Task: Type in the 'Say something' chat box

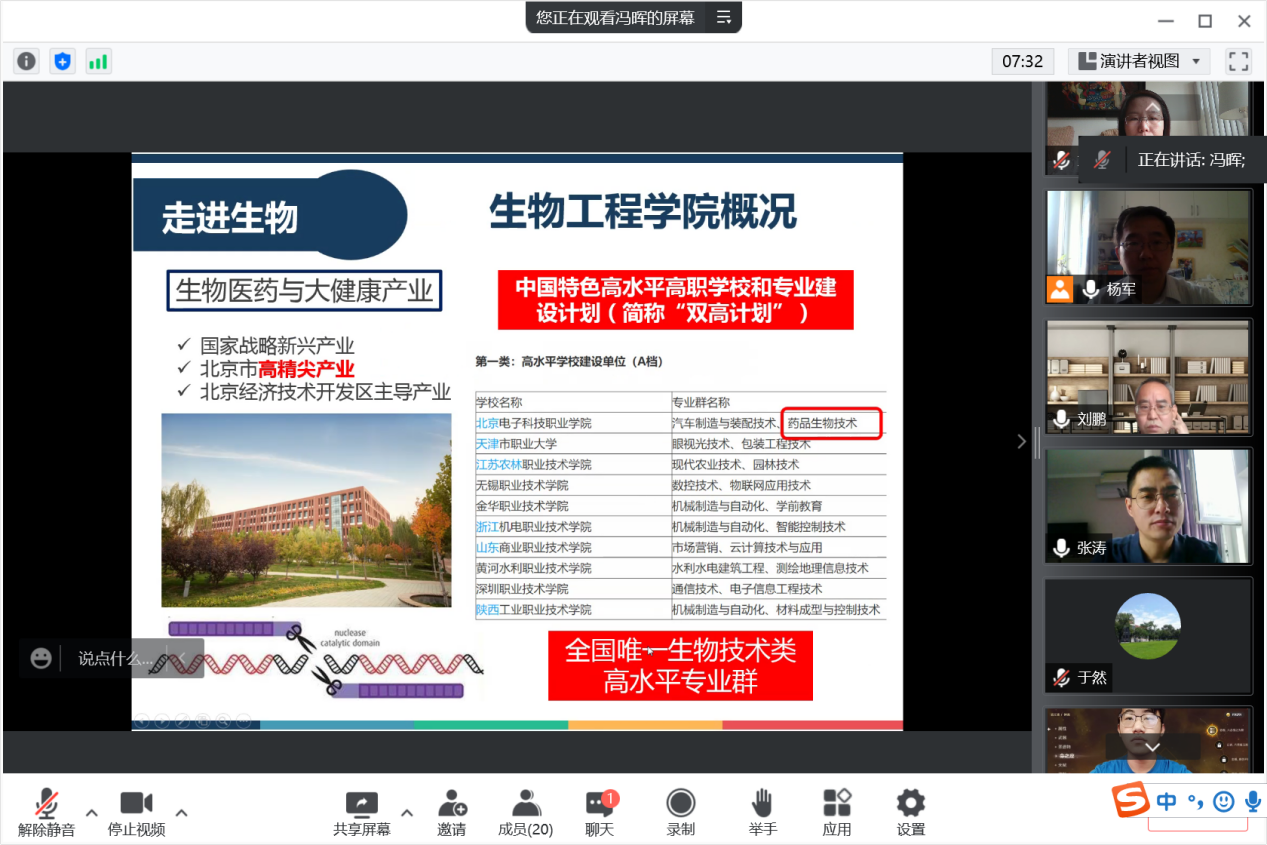Action: (x=115, y=658)
